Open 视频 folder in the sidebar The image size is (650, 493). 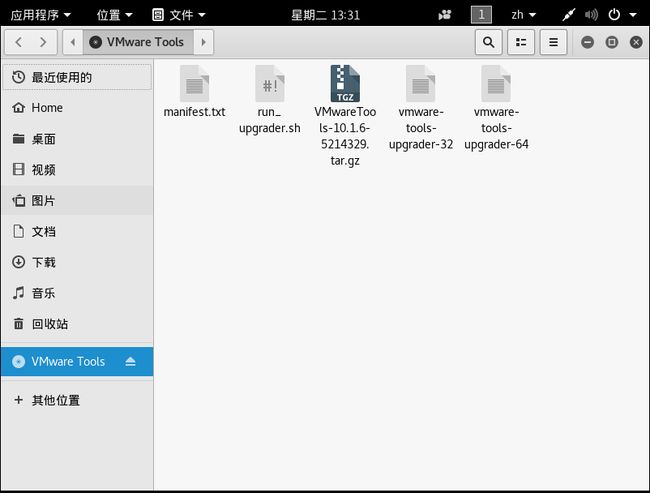pyautogui.click(x=77, y=170)
